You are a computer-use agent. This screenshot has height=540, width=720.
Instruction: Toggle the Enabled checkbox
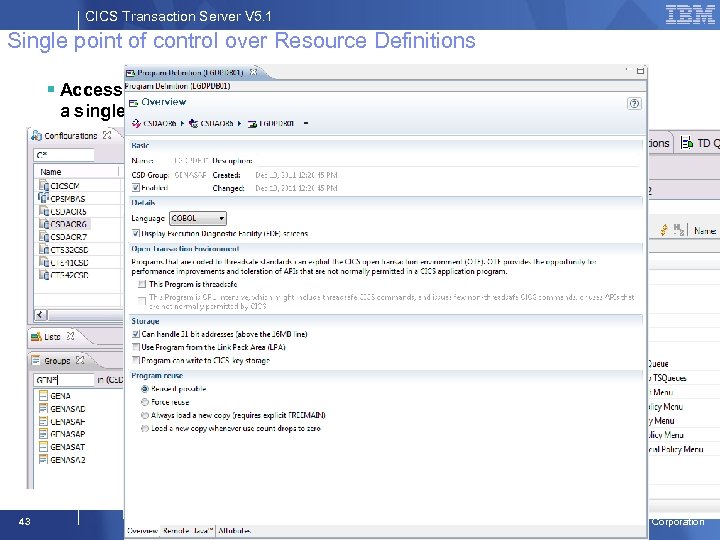tap(135, 187)
